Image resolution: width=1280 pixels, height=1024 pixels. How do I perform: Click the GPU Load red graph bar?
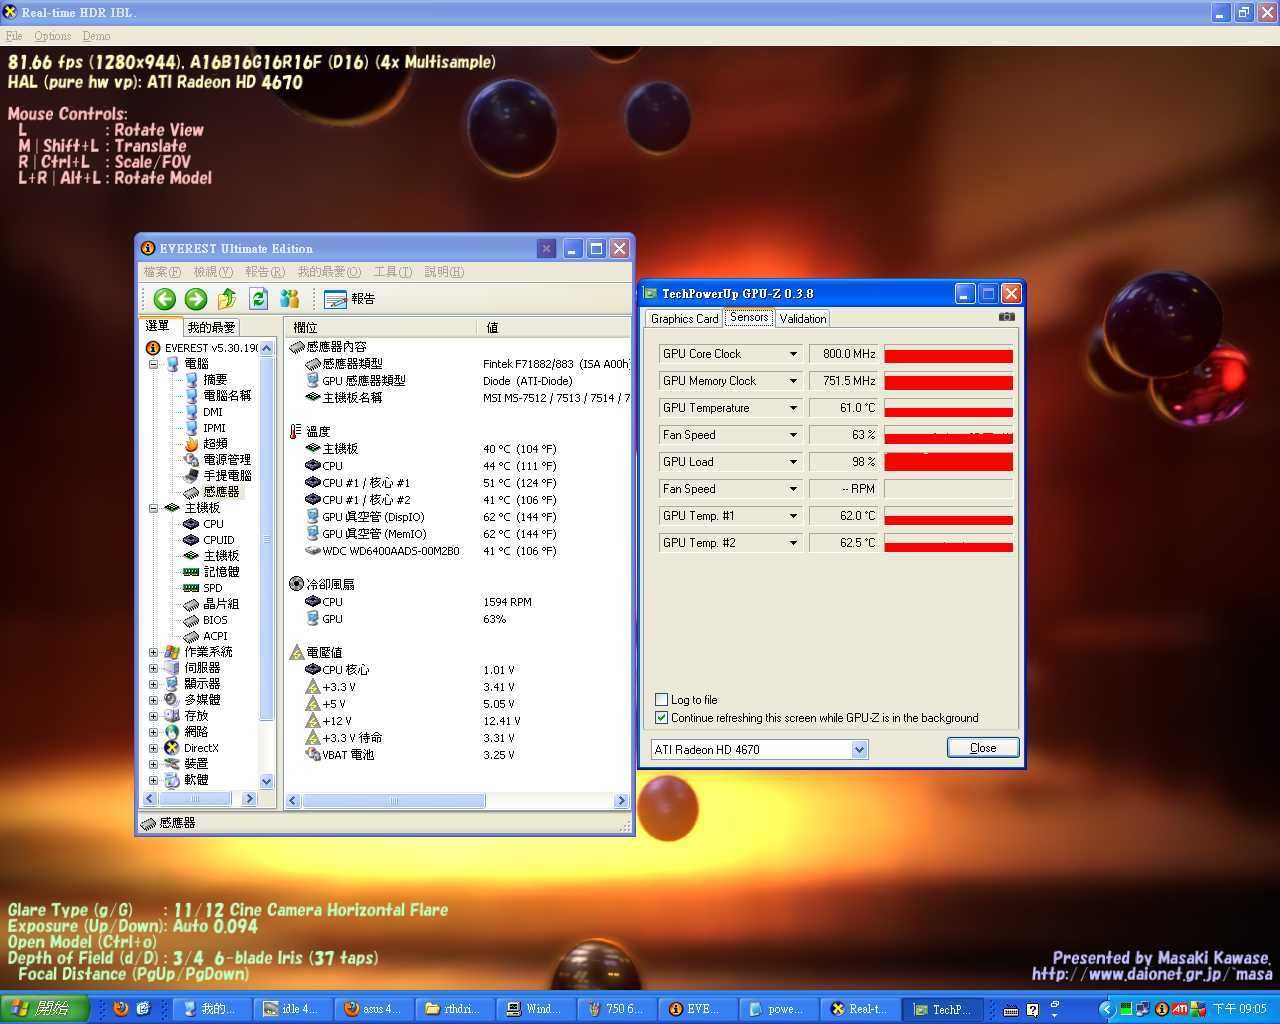pyautogui.click(x=948, y=462)
